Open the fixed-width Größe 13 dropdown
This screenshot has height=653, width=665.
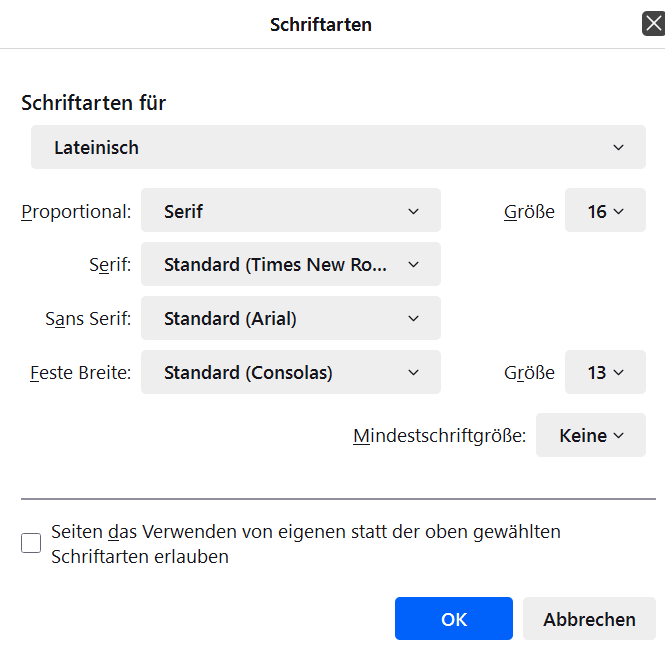pos(605,373)
